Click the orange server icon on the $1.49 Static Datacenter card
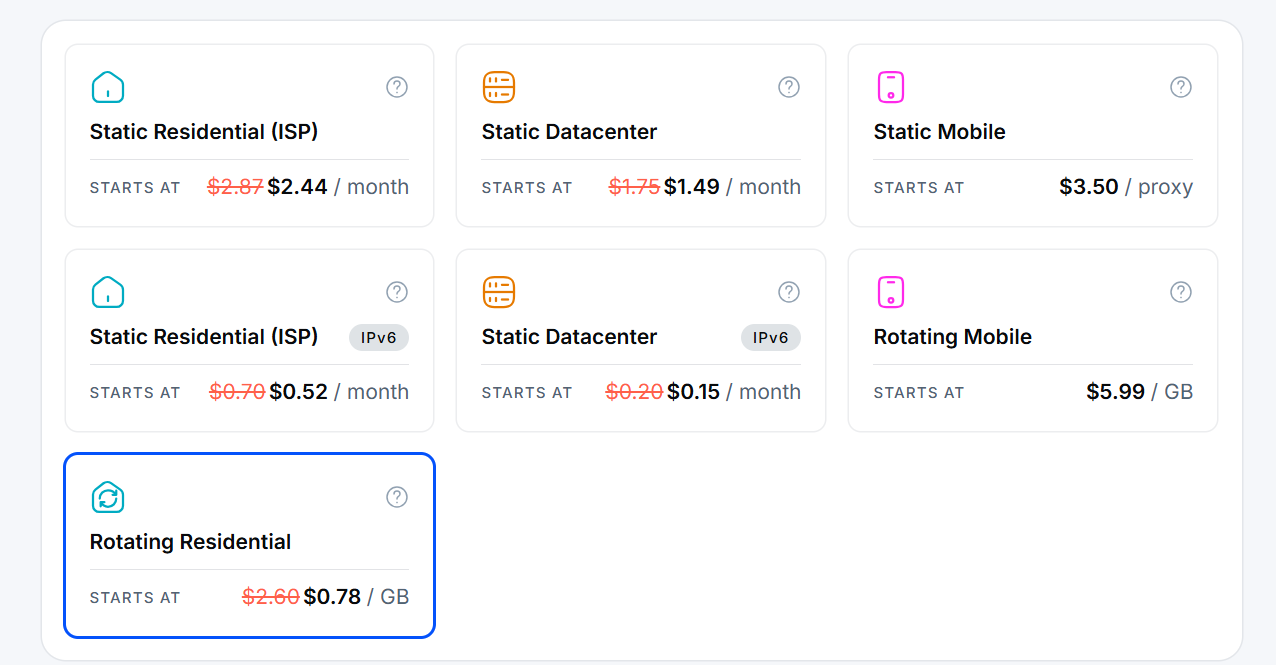This screenshot has height=665, width=1276. coord(499,87)
